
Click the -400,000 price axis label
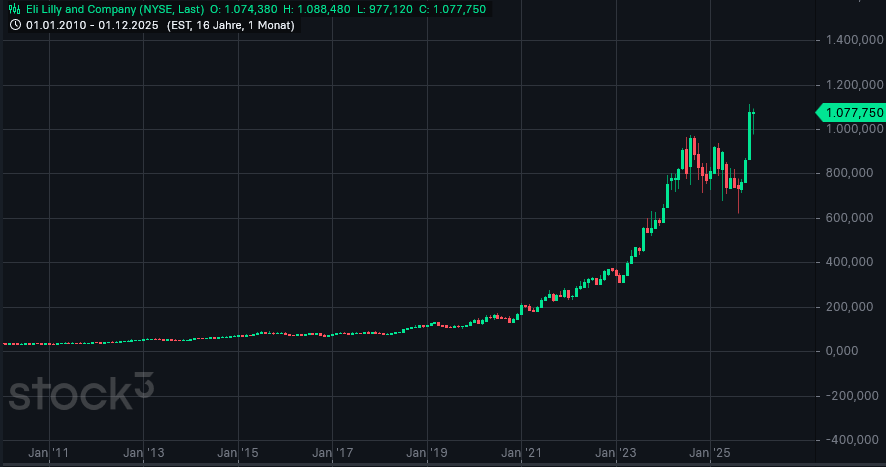tap(852, 438)
